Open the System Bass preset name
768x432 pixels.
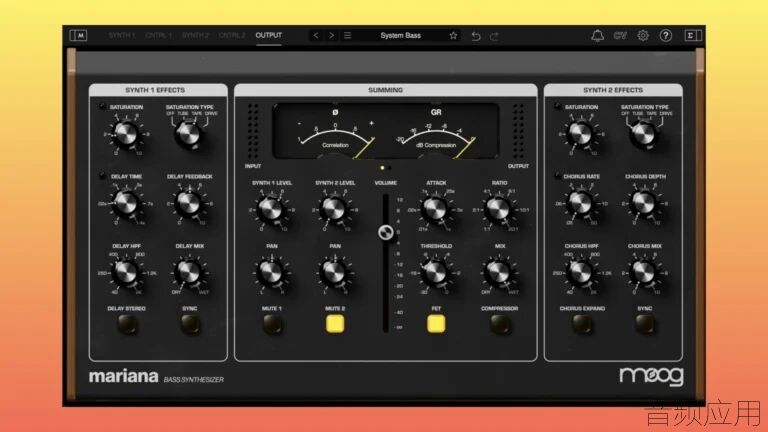400,35
